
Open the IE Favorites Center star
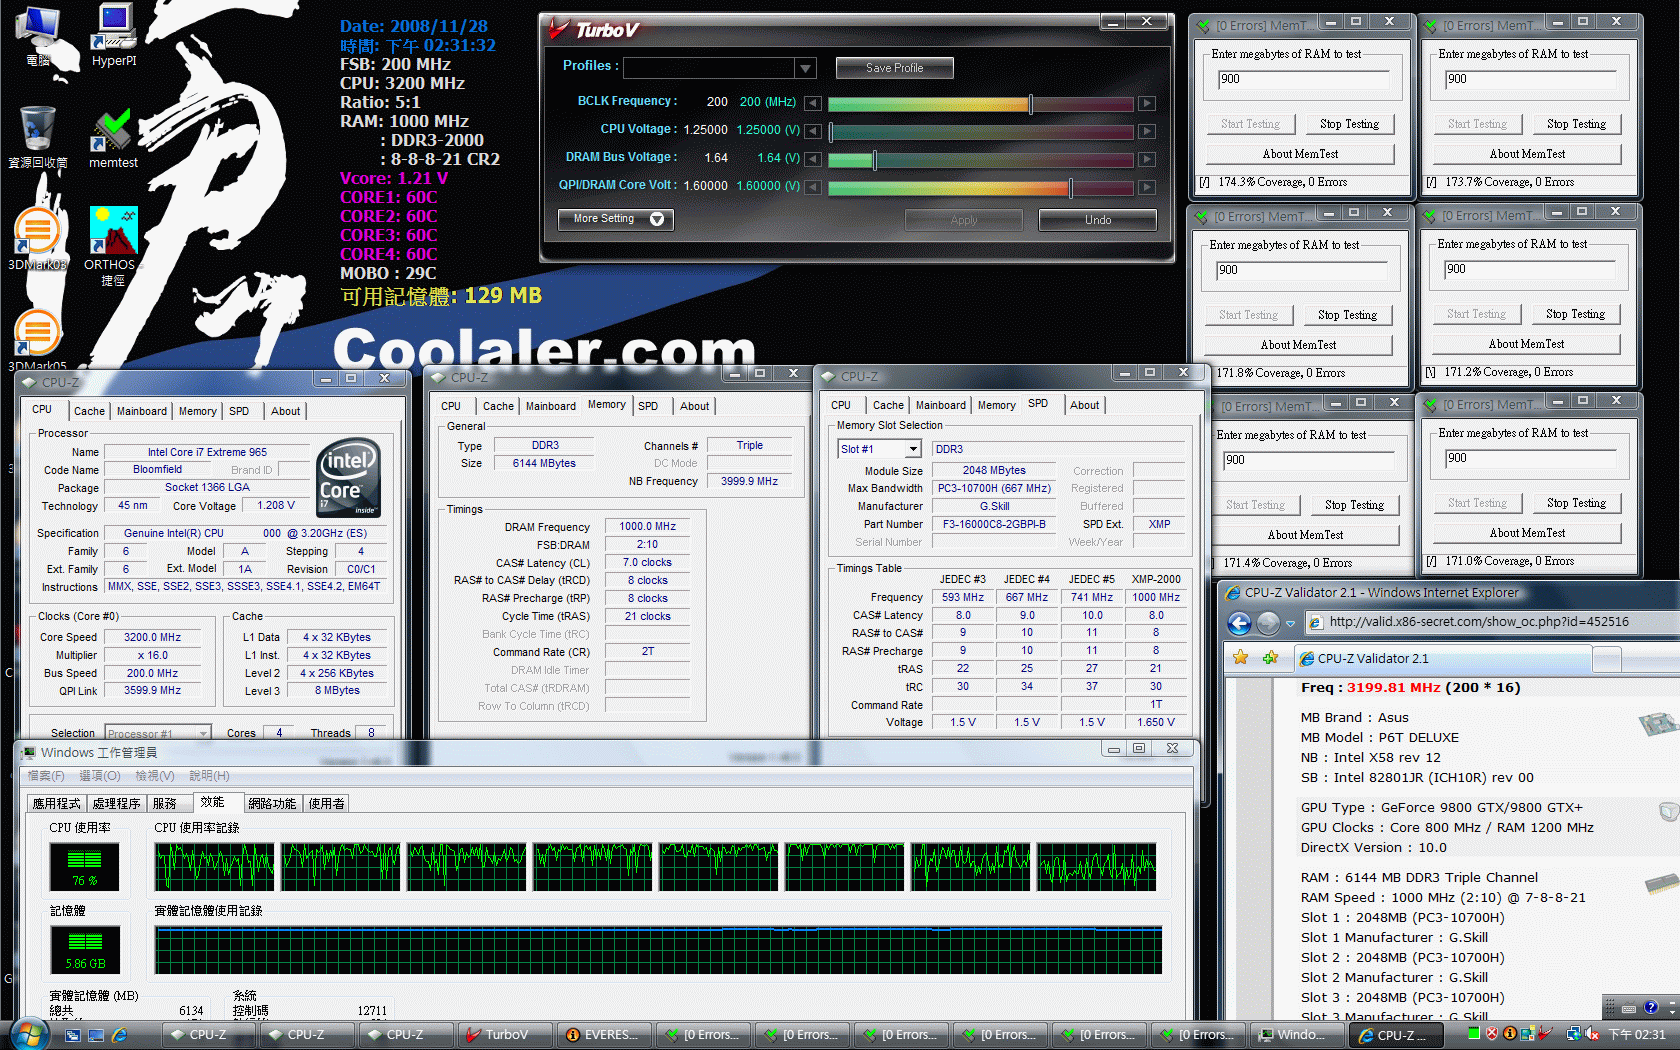[1241, 658]
